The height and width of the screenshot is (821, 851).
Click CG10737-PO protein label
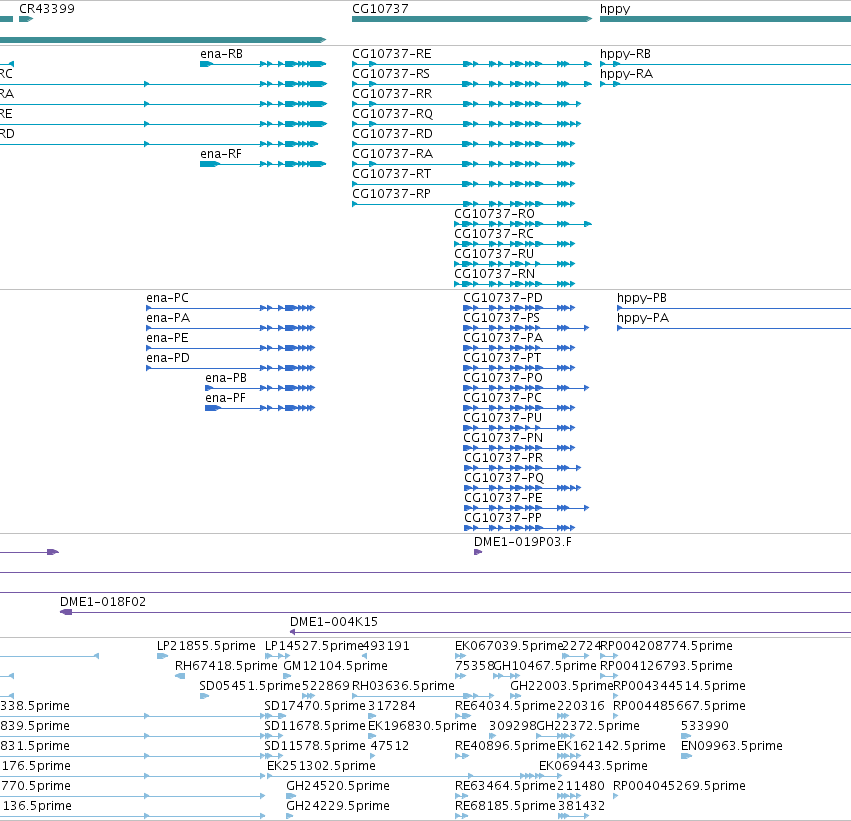503,378
